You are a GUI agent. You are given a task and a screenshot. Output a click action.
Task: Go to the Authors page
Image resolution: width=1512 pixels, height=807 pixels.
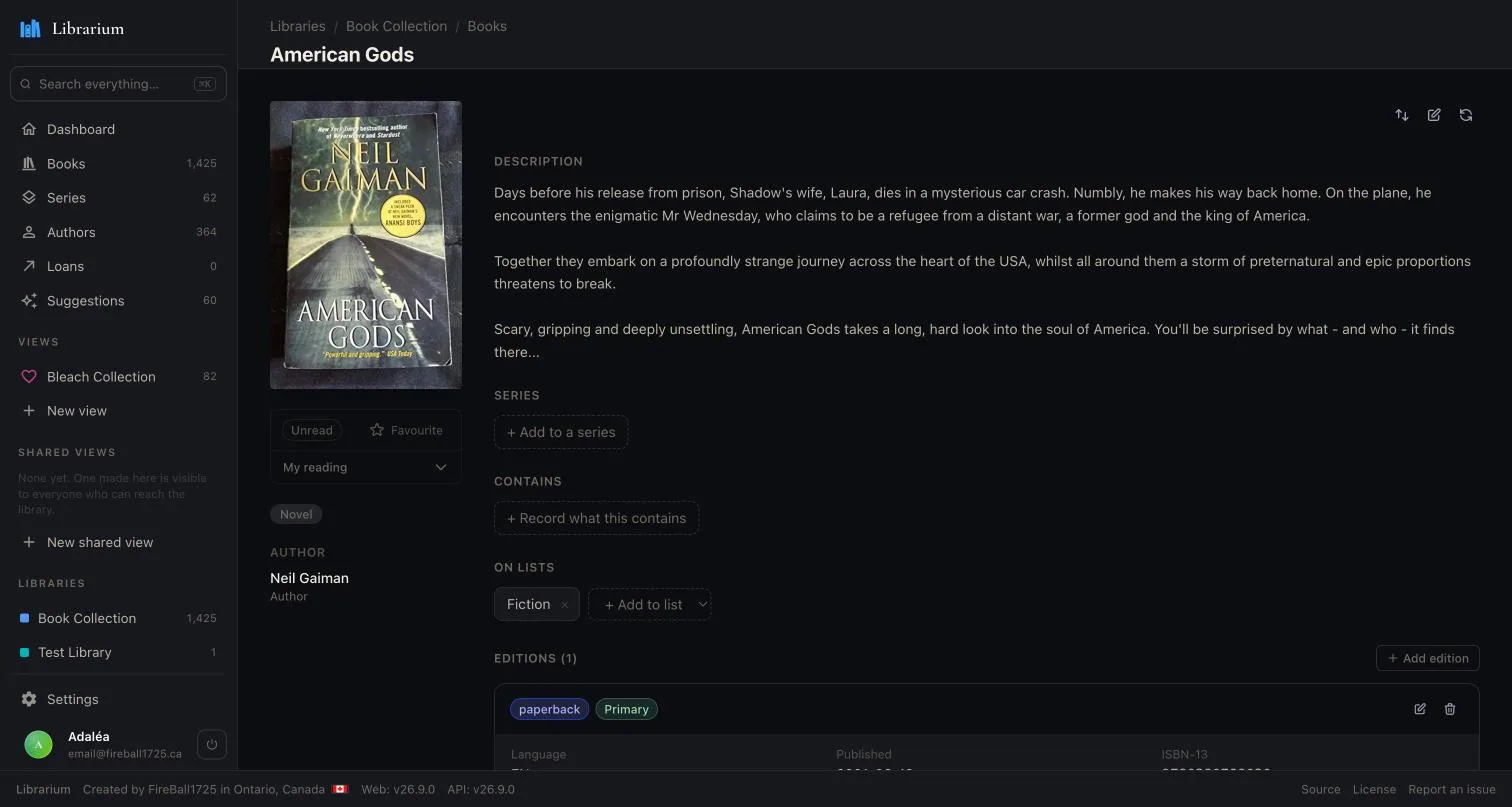click(118, 231)
